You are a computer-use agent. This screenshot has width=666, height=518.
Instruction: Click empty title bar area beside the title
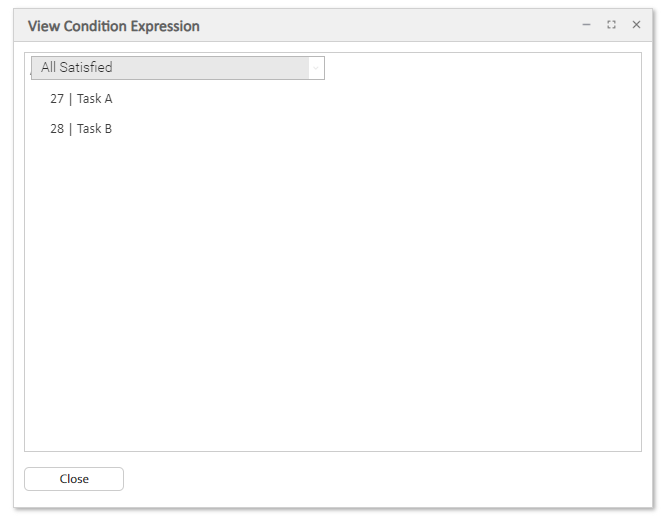(x=390, y=26)
